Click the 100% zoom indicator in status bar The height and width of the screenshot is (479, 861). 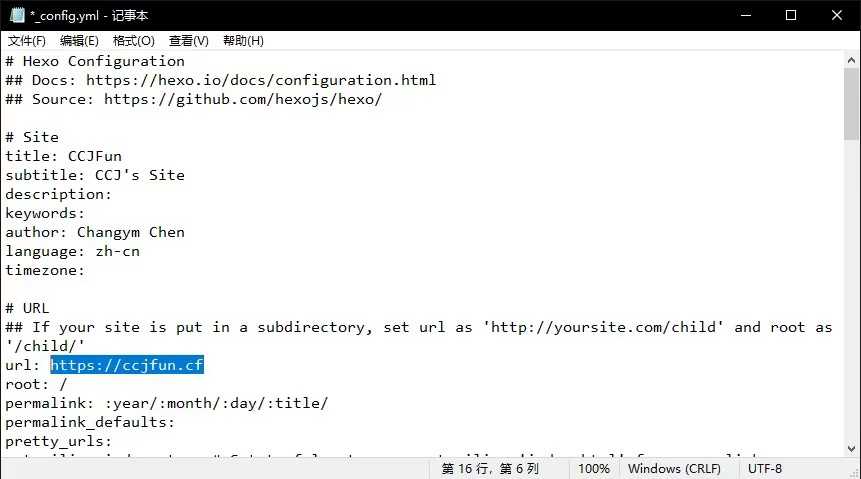[594, 468]
